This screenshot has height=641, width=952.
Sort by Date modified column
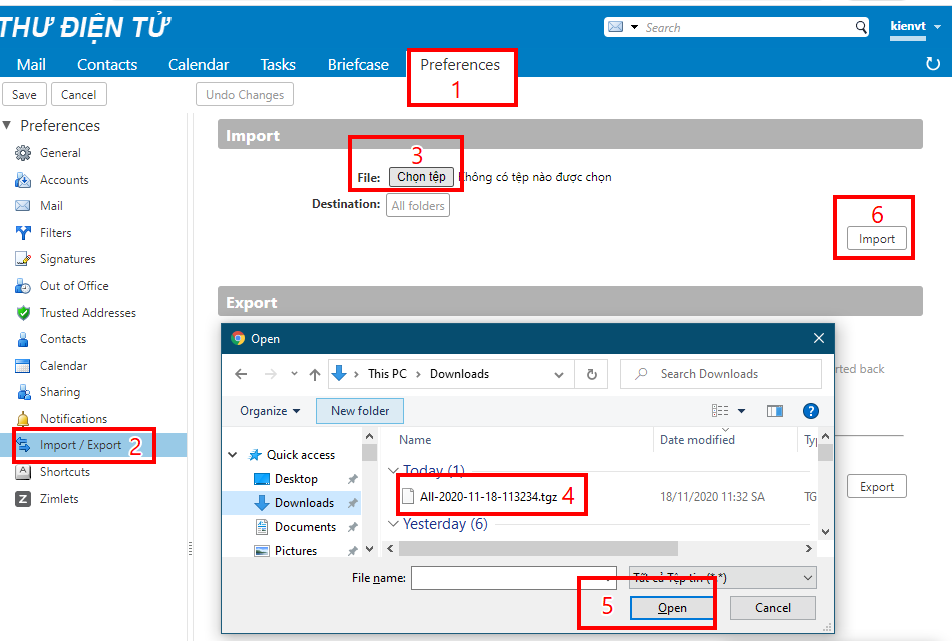697,439
